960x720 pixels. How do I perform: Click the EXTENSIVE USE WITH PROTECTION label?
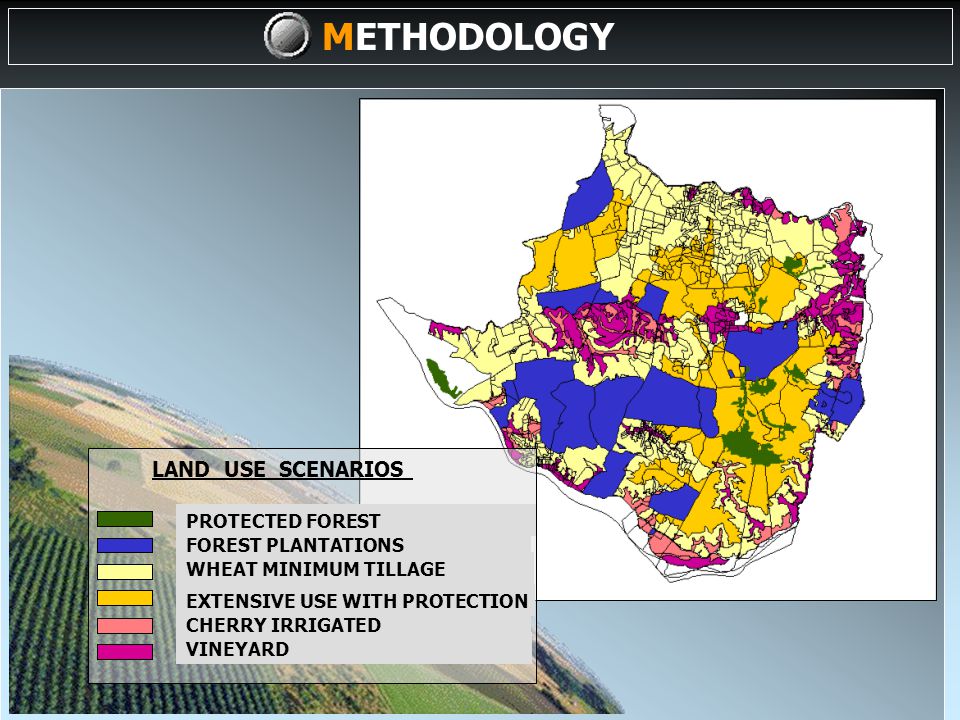(x=357, y=601)
